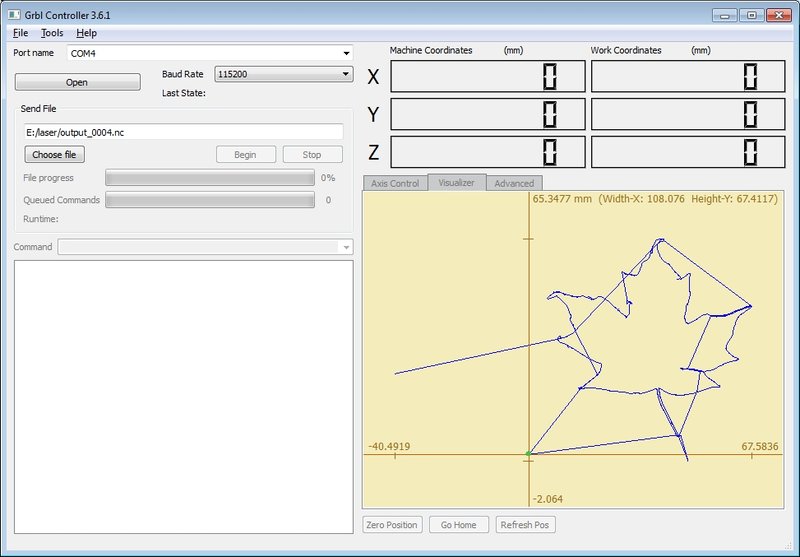Click the Refresh Pos button
800x557 pixels.
coord(526,525)
